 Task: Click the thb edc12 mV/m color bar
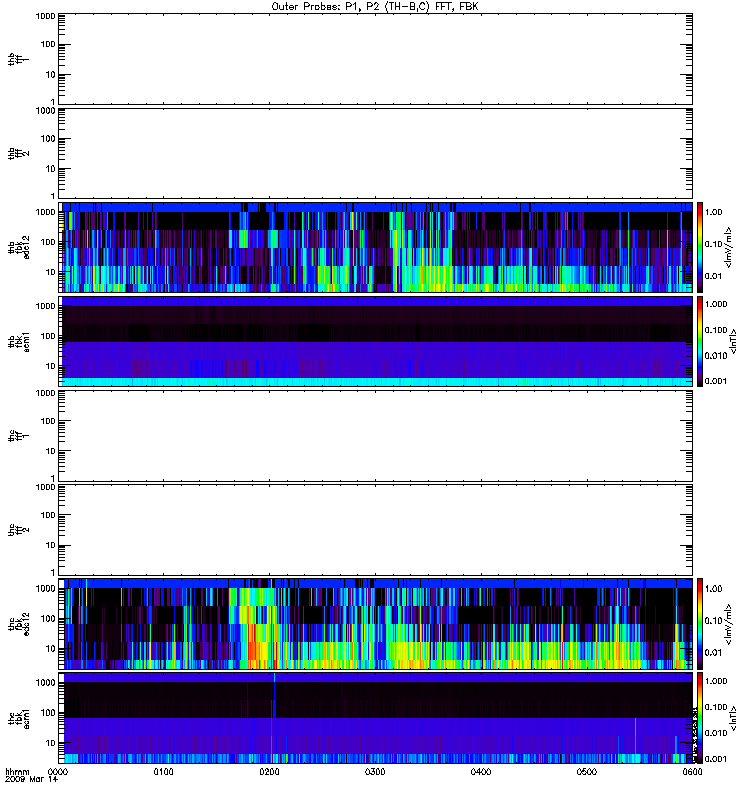coord(700,247)
